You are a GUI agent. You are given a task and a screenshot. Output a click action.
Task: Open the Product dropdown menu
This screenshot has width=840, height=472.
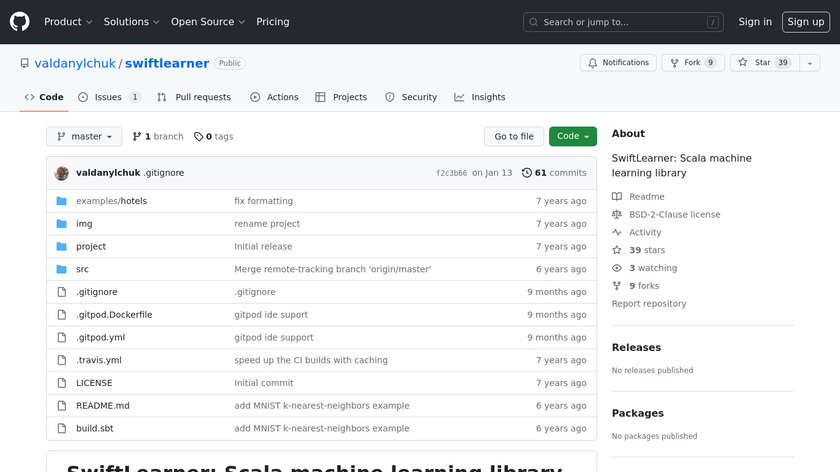click(68, 22)
